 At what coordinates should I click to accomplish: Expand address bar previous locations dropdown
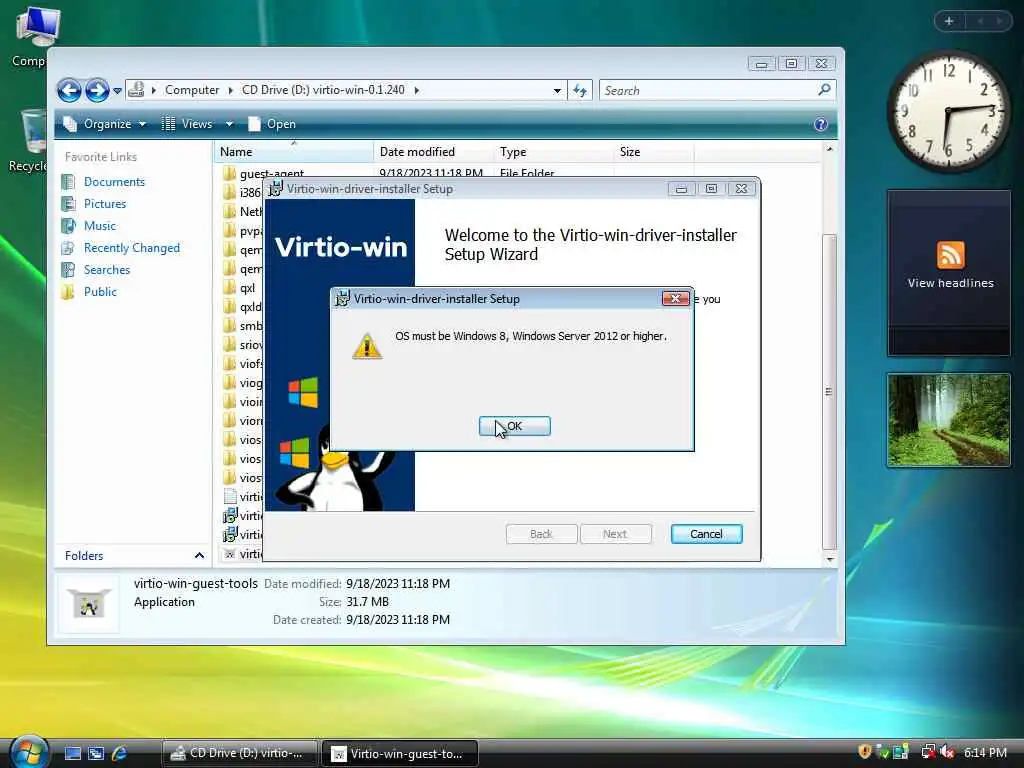557,91
